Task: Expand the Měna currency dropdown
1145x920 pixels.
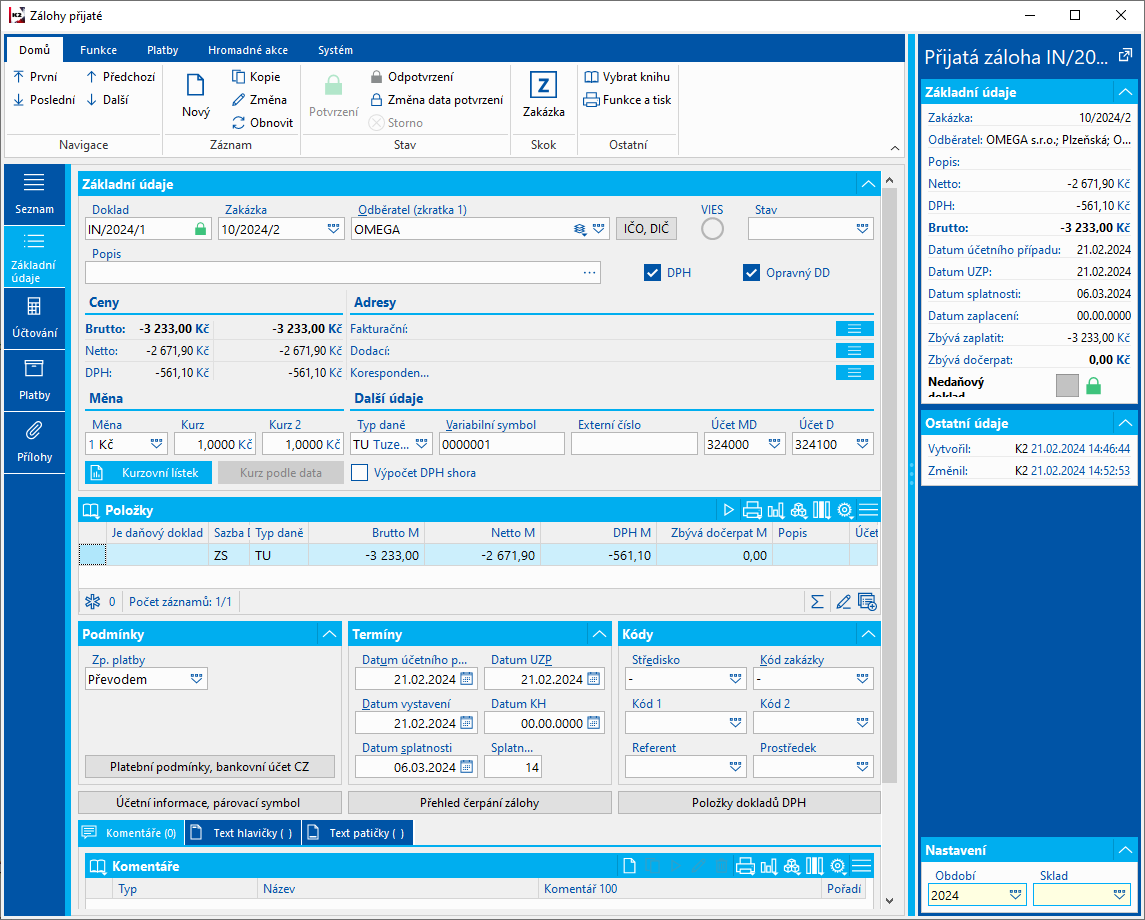Action: [157, 444]
